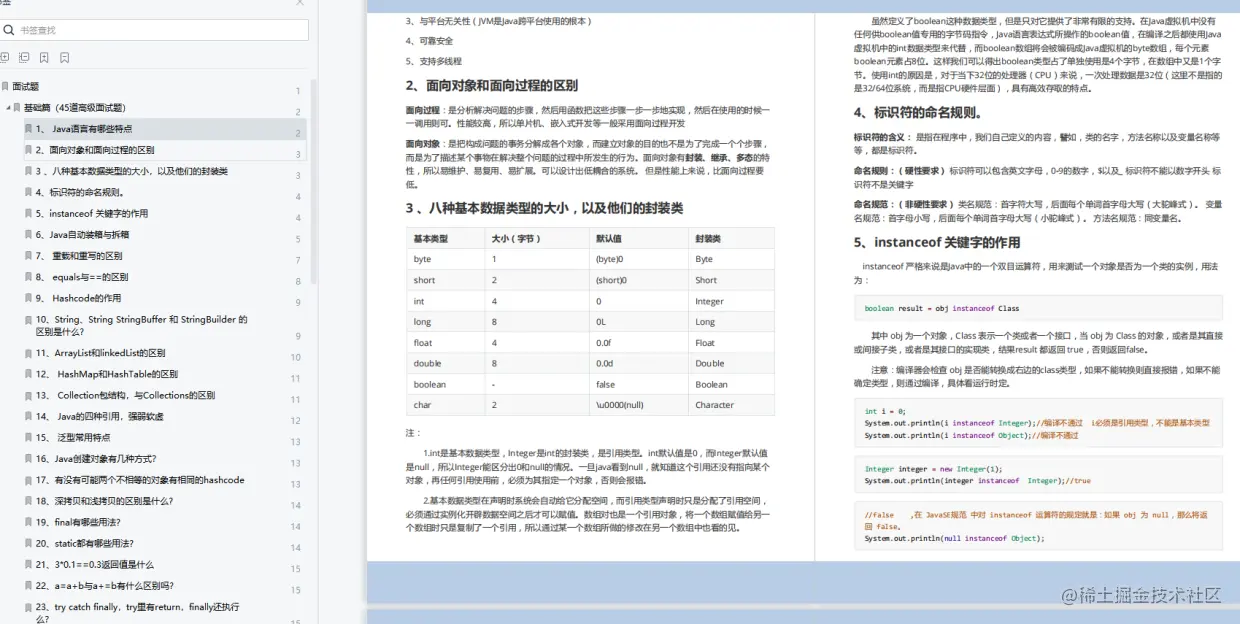Click code line 'int i = 0;'

(x=885, y=411)
